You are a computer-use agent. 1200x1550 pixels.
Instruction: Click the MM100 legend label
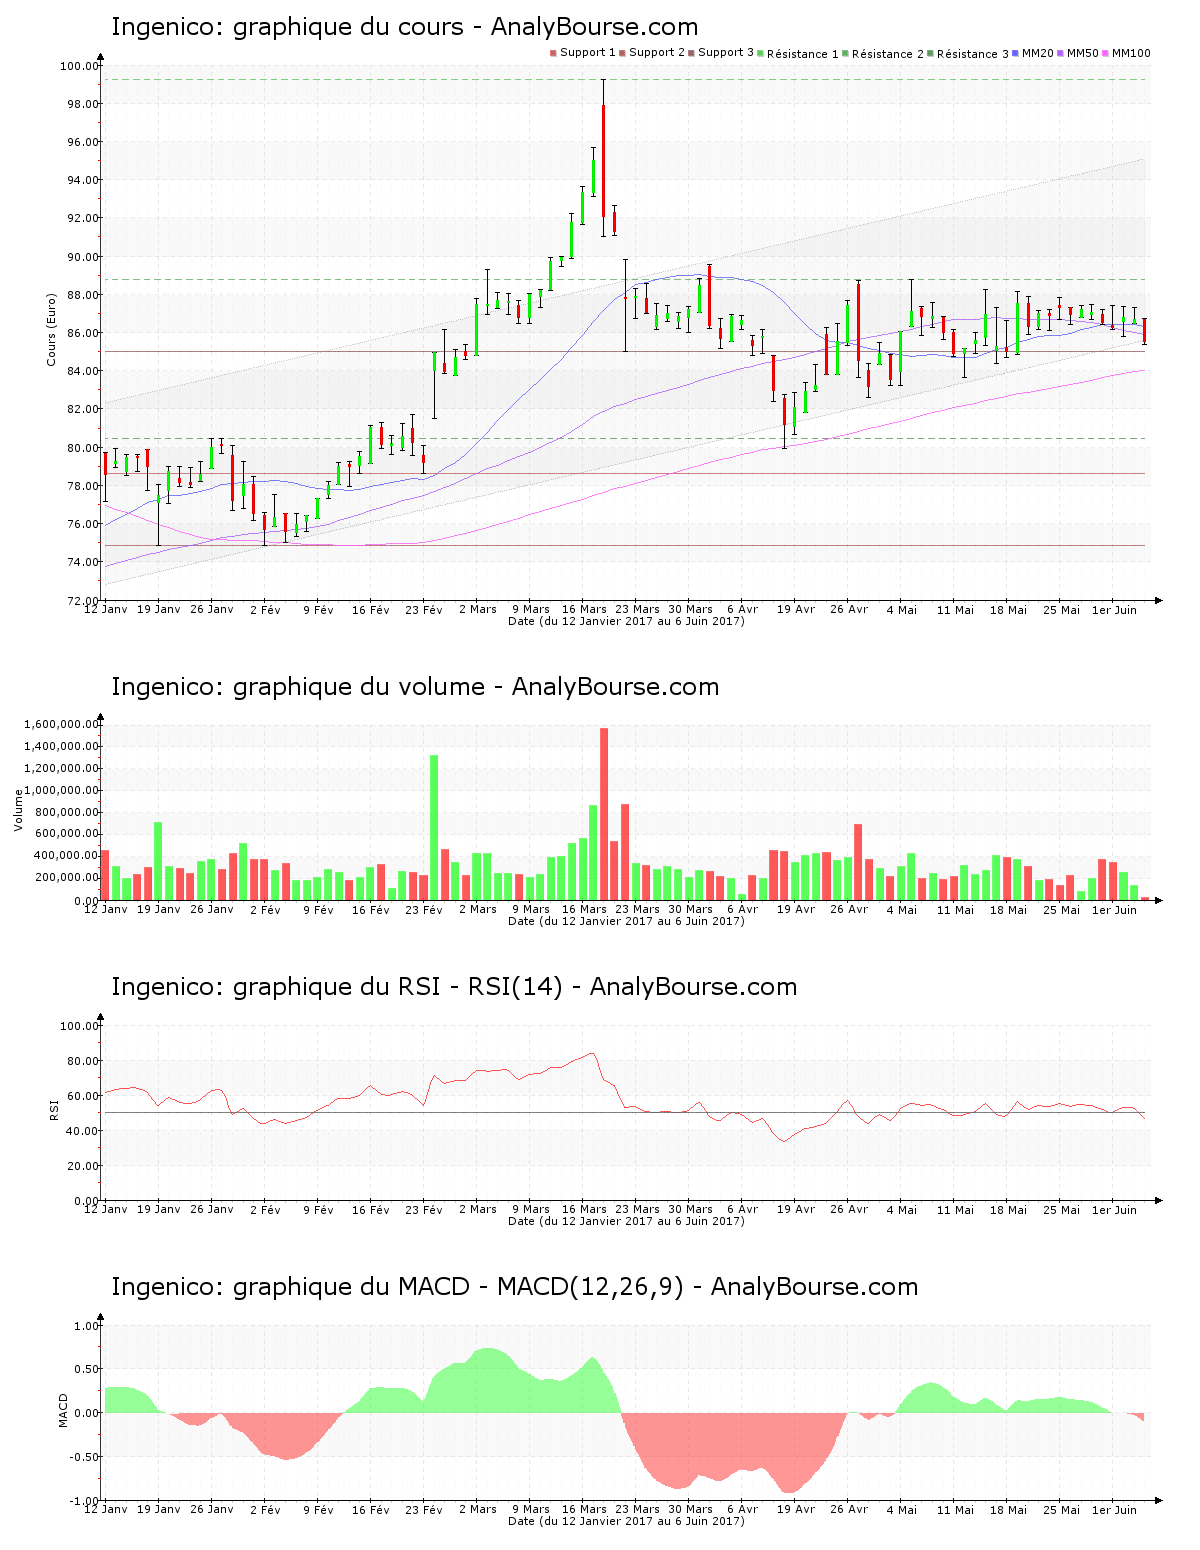pyautogui.click(x=1131, y=53)
